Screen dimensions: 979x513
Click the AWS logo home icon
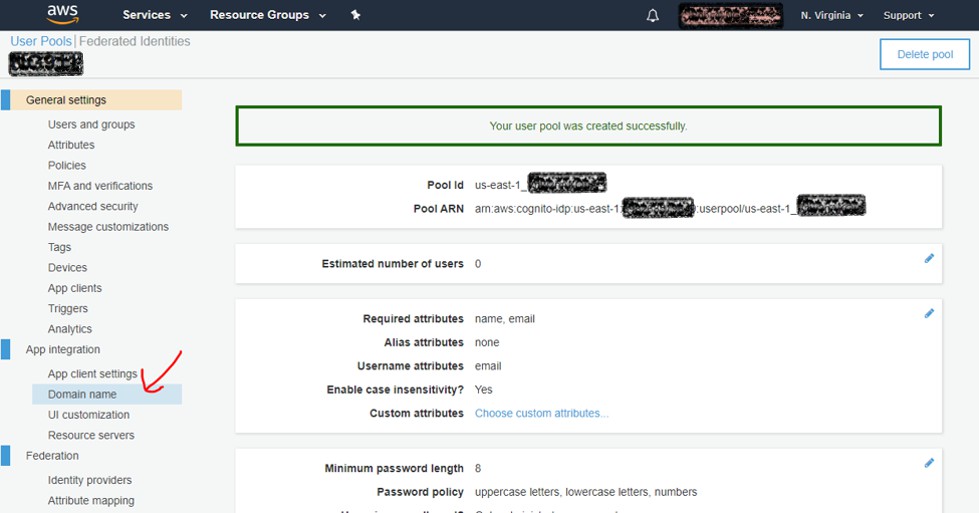point(62,15)
